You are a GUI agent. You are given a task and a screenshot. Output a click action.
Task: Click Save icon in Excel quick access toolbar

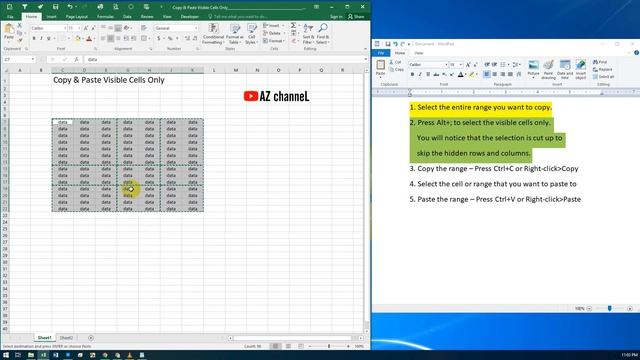(x=55, y=7)
